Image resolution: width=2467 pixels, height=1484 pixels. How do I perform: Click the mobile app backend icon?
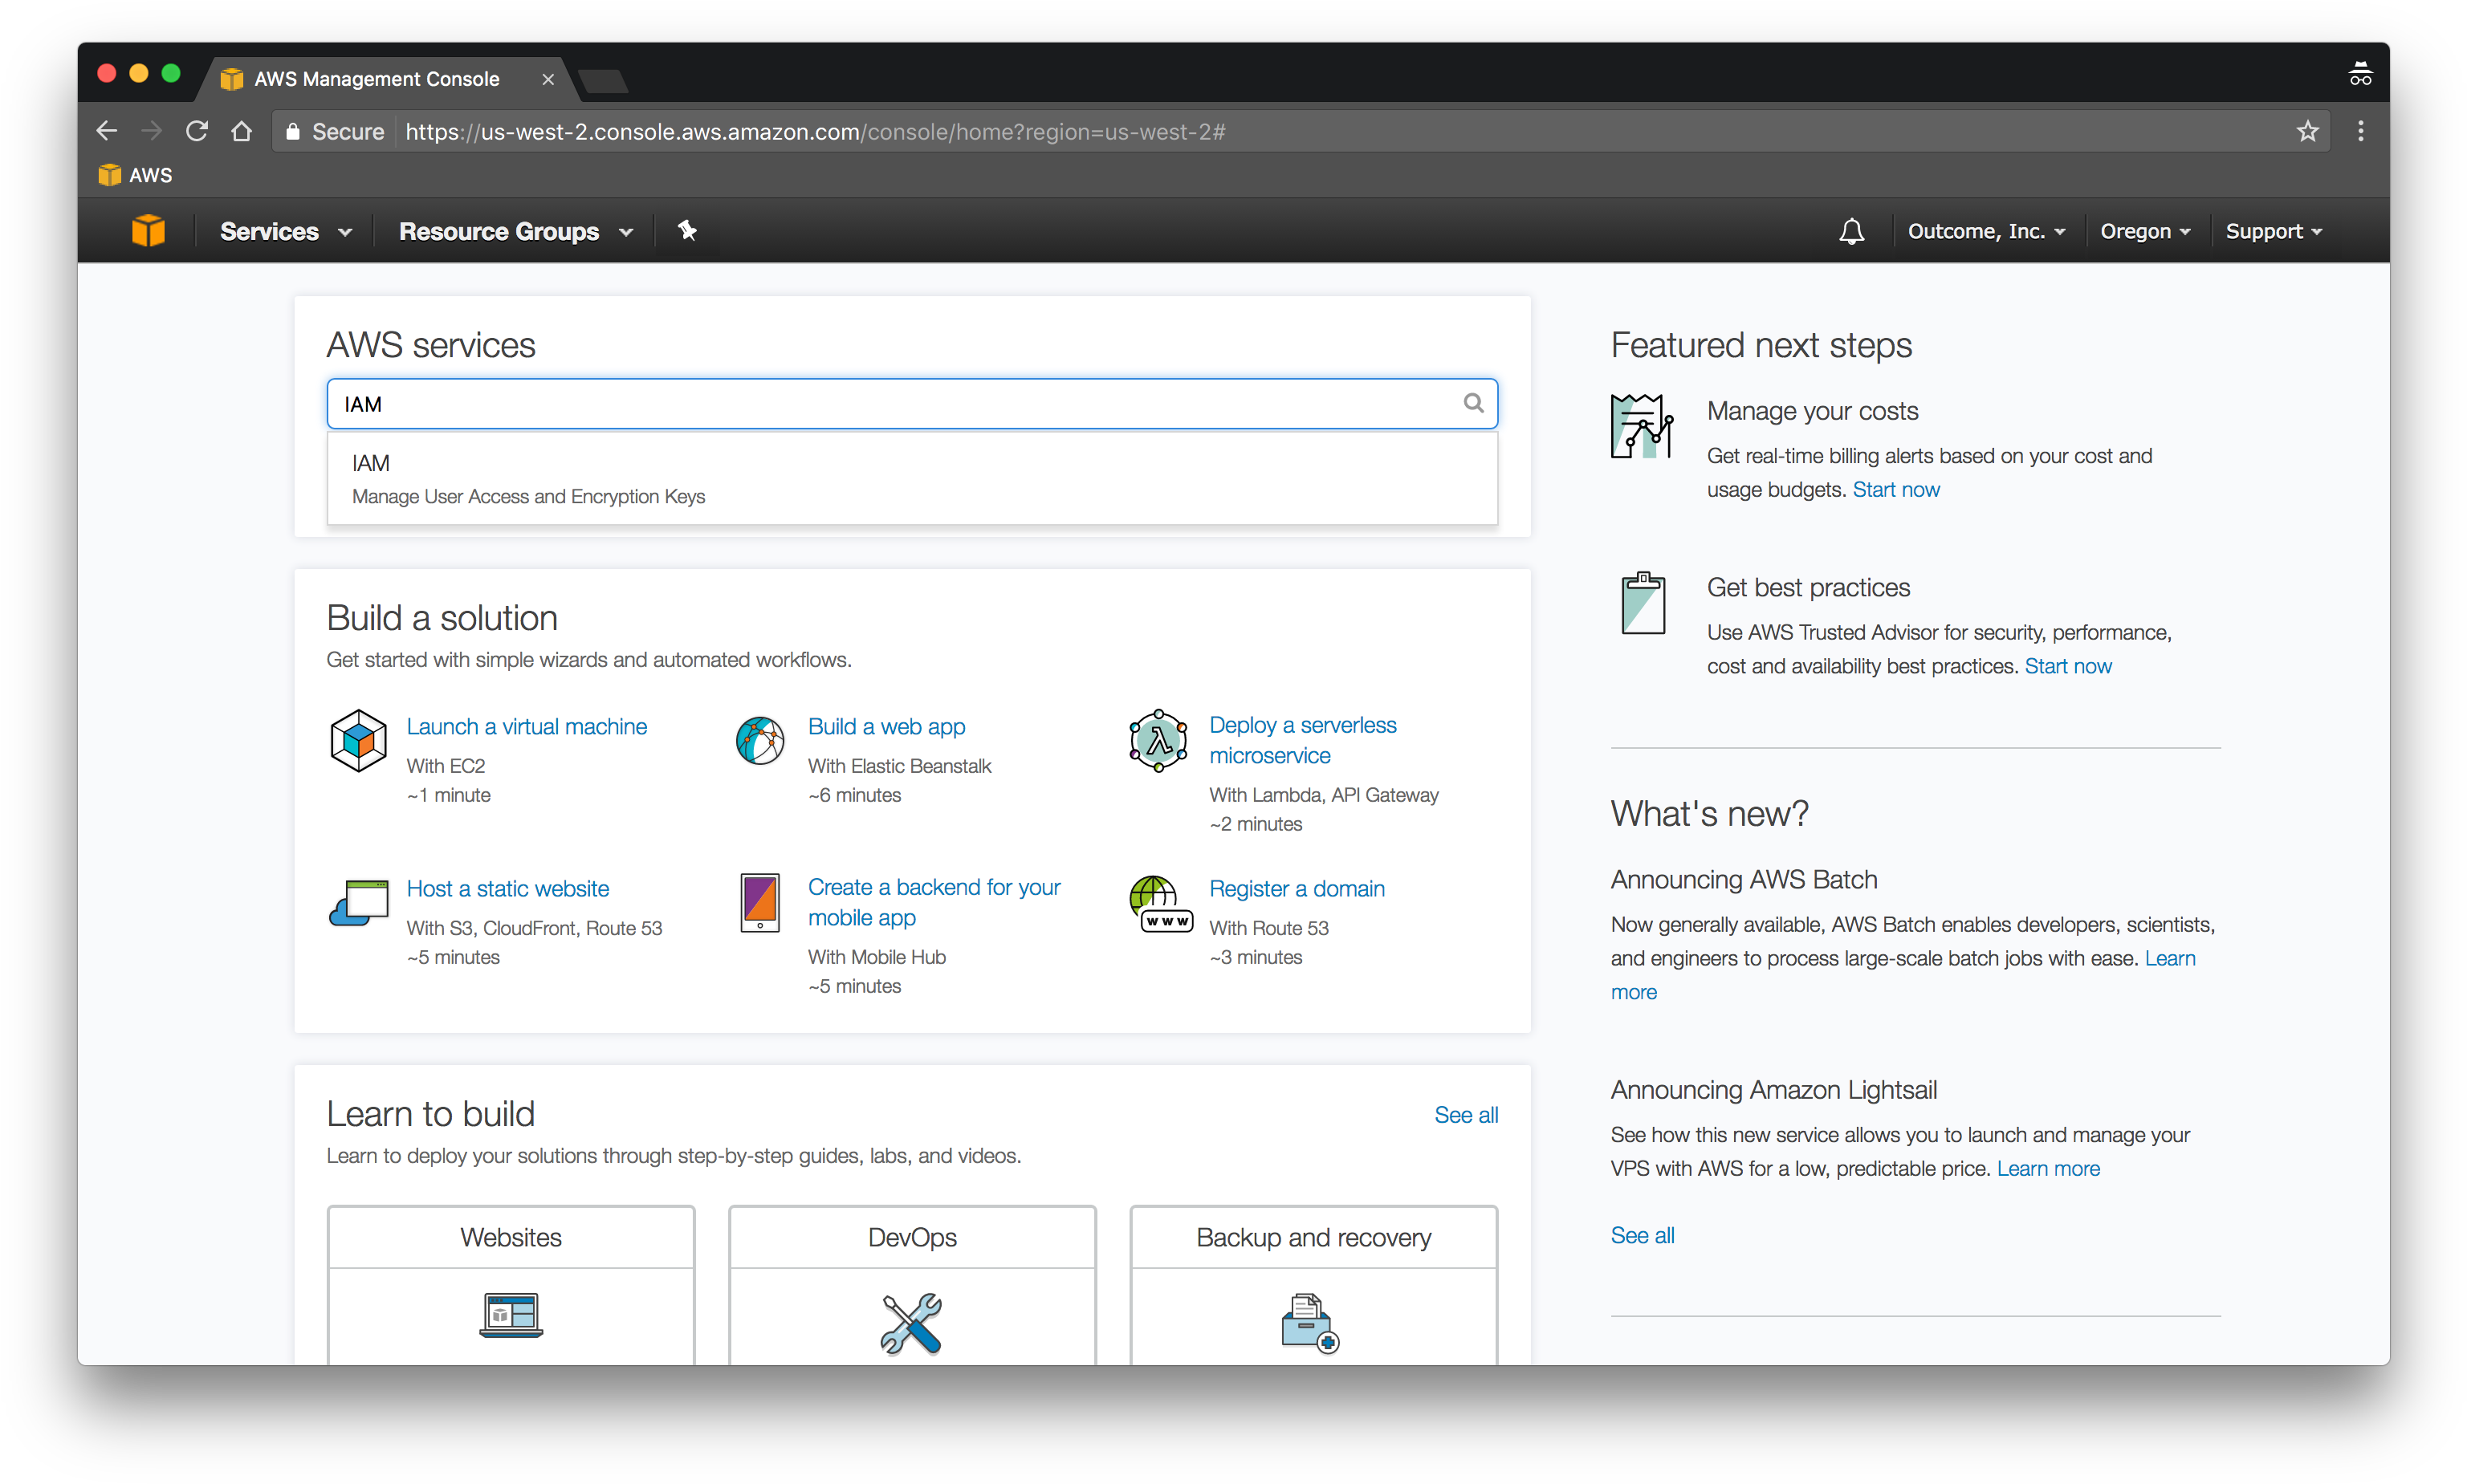point(760,903)
